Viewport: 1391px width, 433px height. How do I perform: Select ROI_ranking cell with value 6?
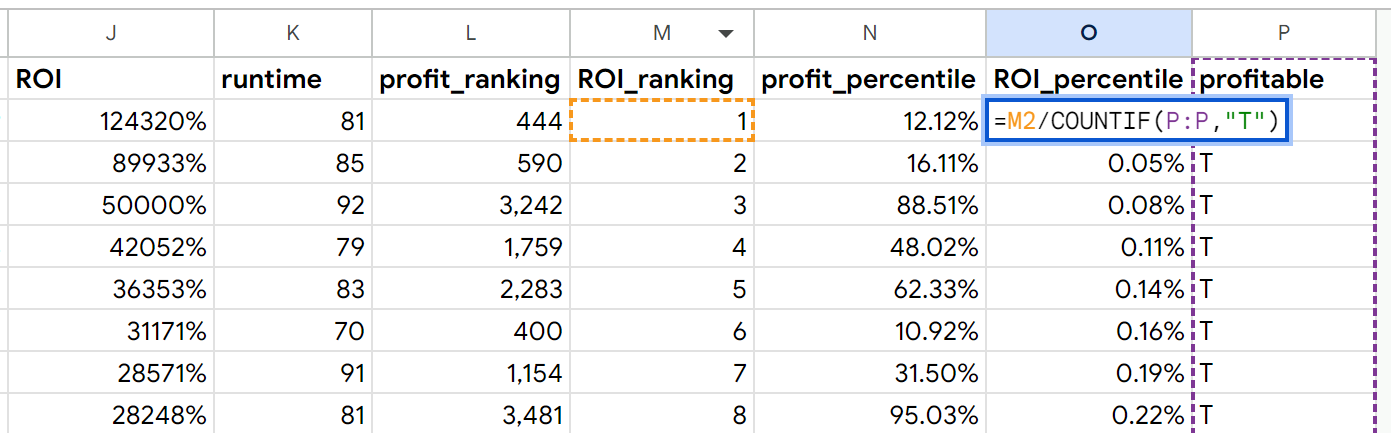pos(662,331)
